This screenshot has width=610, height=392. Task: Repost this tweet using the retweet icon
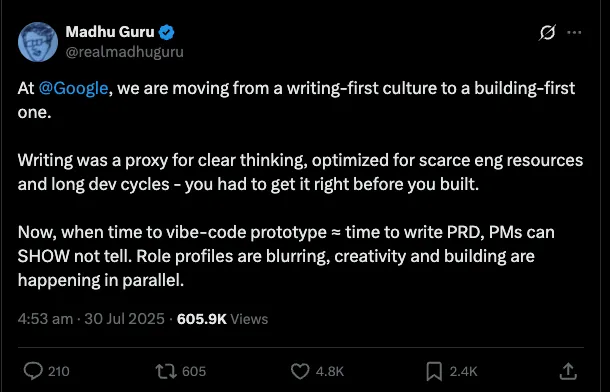166,371
